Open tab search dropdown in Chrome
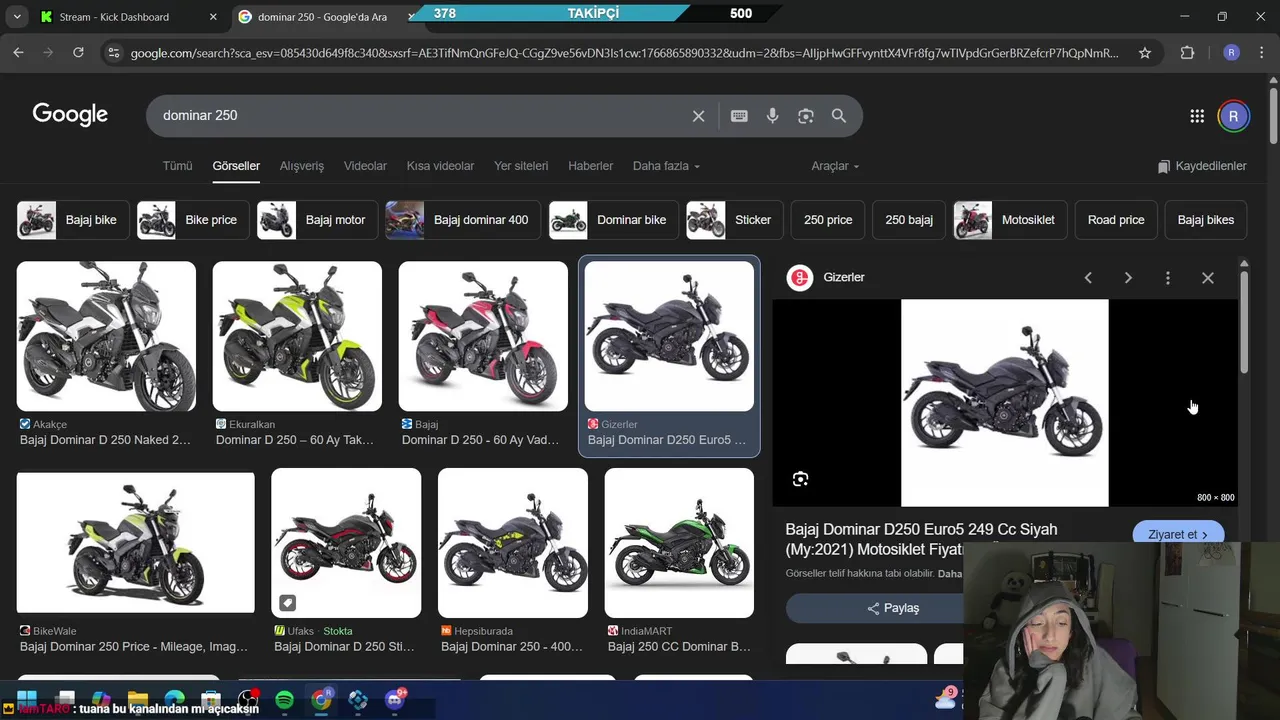The width and height of the screenshot is (1280, 720). point(17,17)
